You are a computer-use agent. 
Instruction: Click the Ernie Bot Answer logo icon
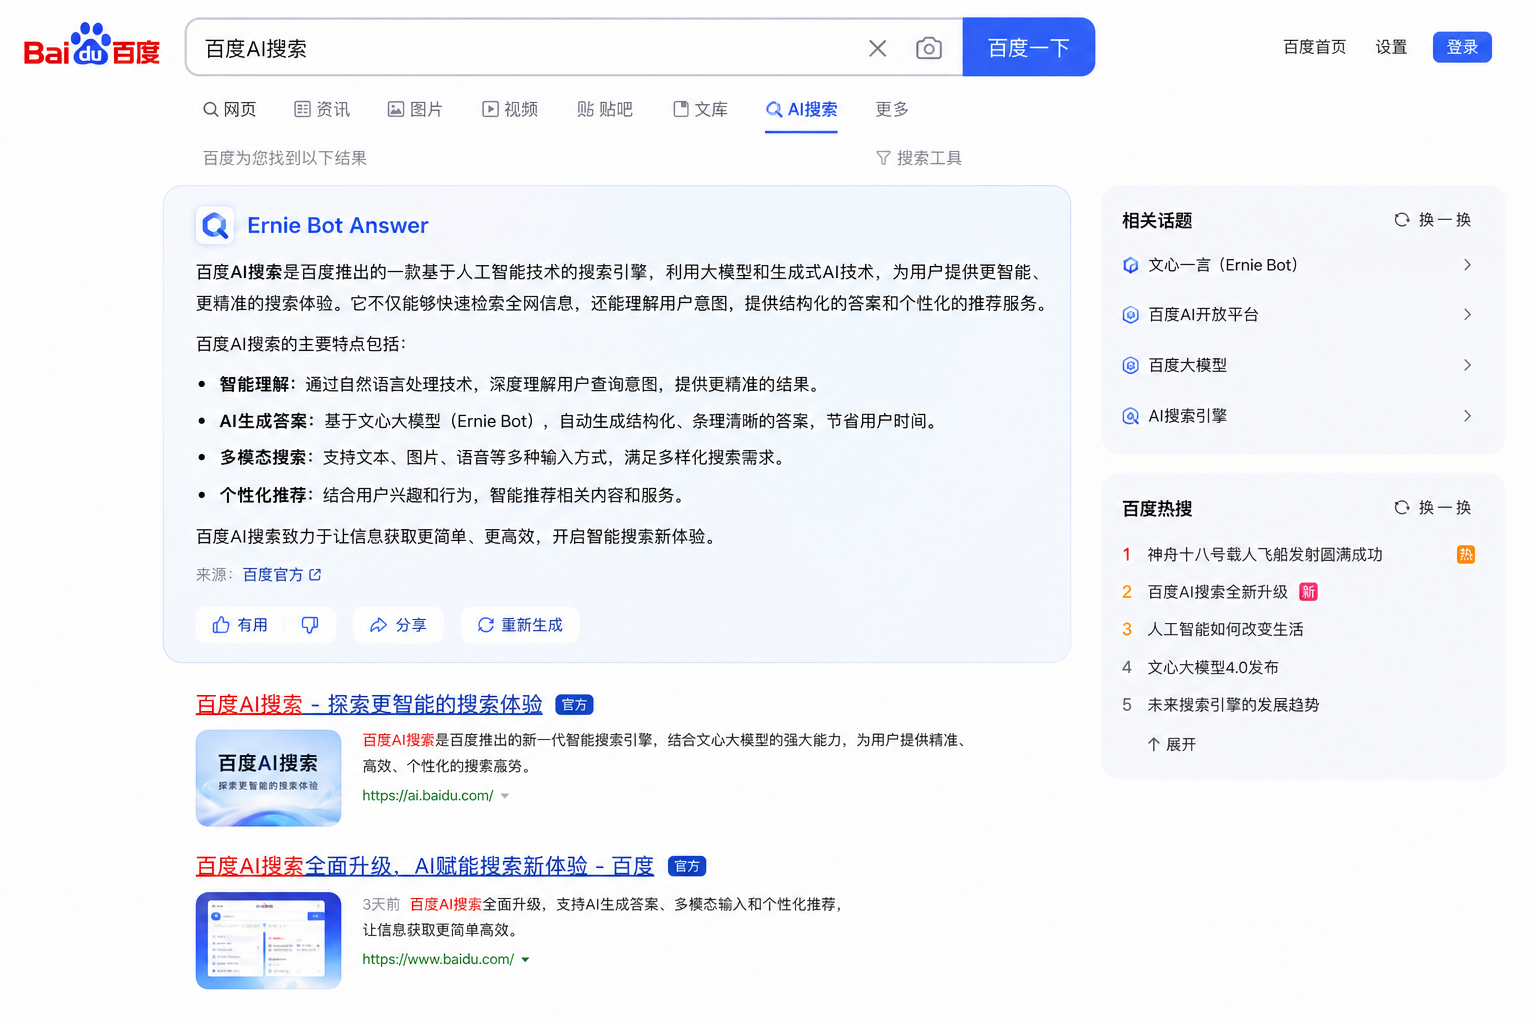point(215,226)
